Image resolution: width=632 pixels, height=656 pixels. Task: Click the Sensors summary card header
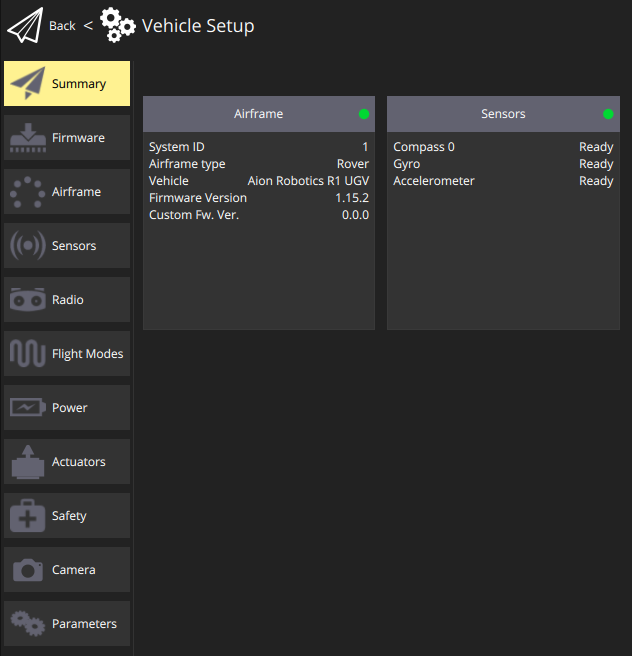tap(503, 114)
